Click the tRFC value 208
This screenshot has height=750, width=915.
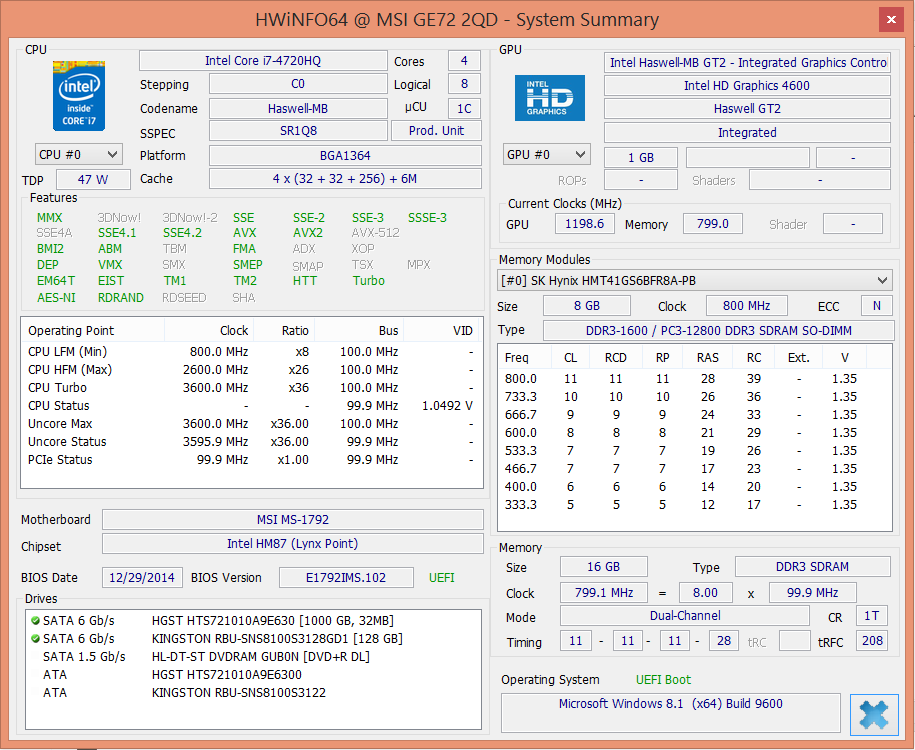tap(872, 641)
